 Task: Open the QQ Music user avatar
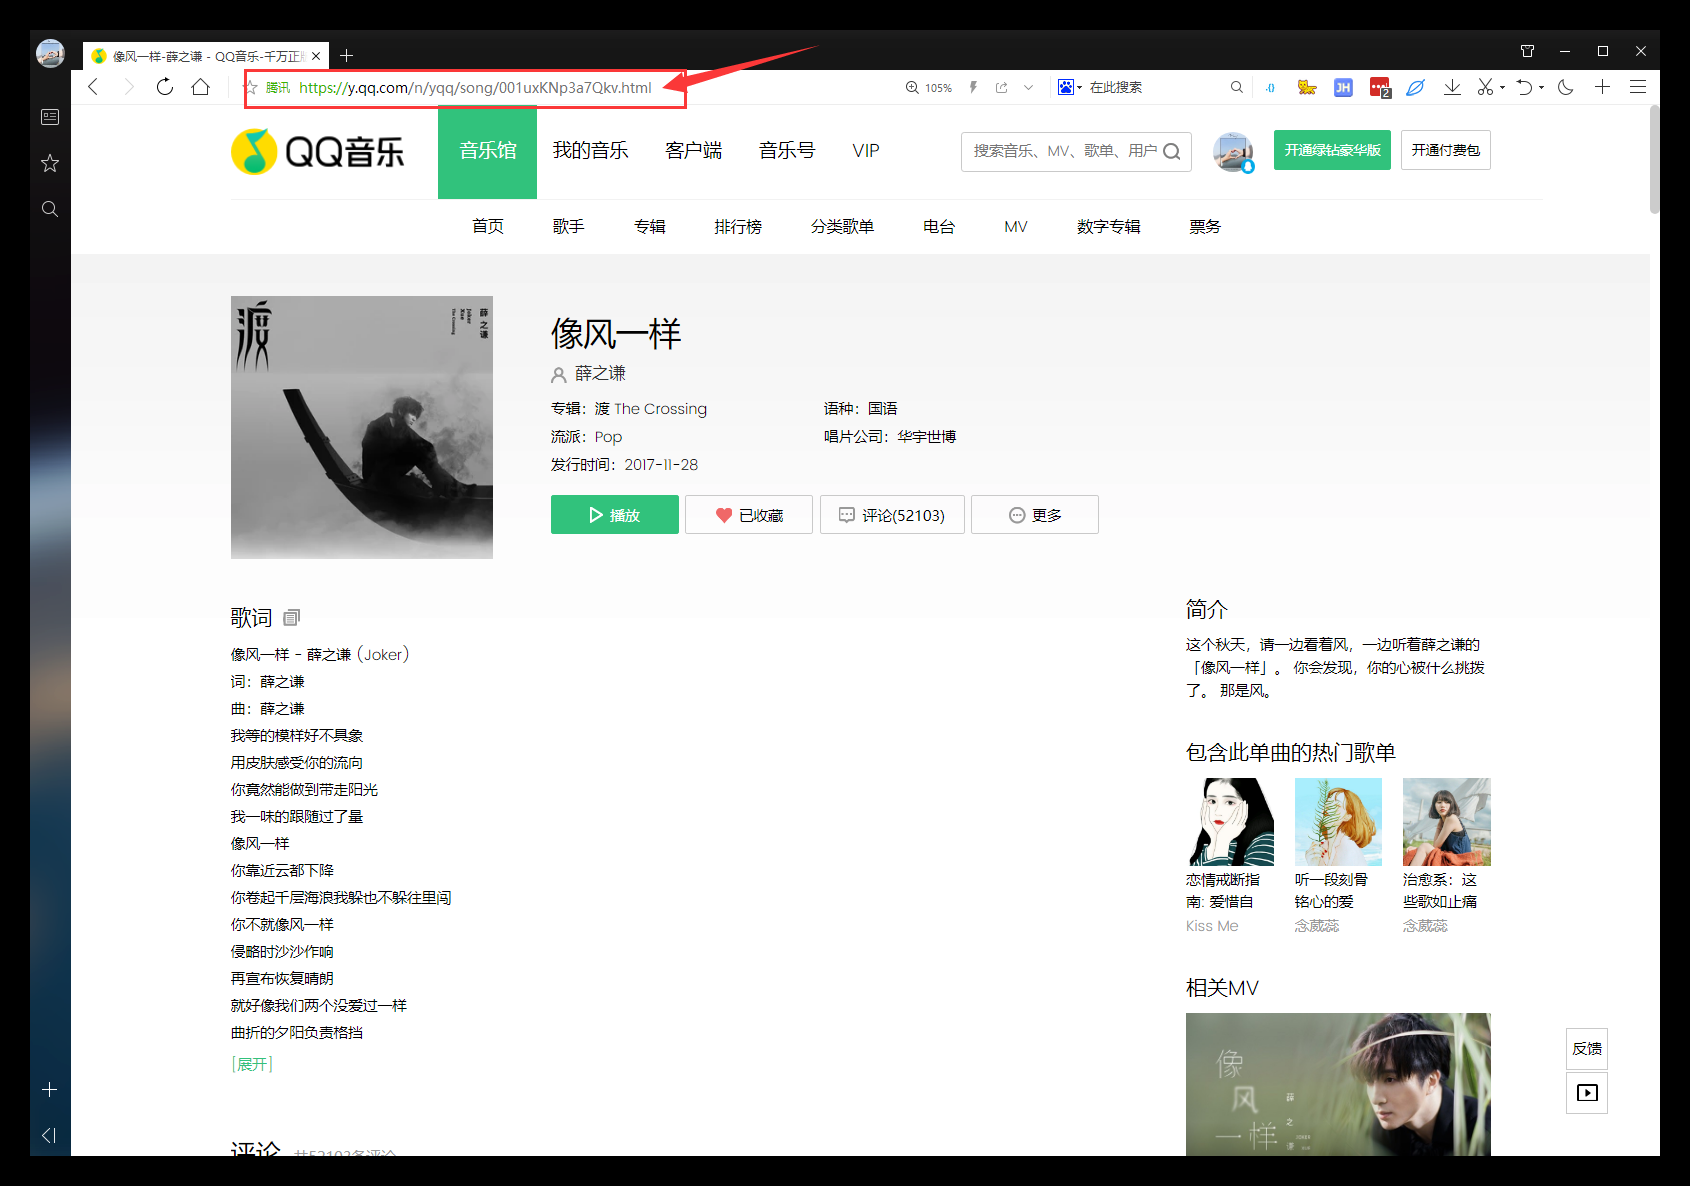pyautogui.click(x=1233, y=151)
